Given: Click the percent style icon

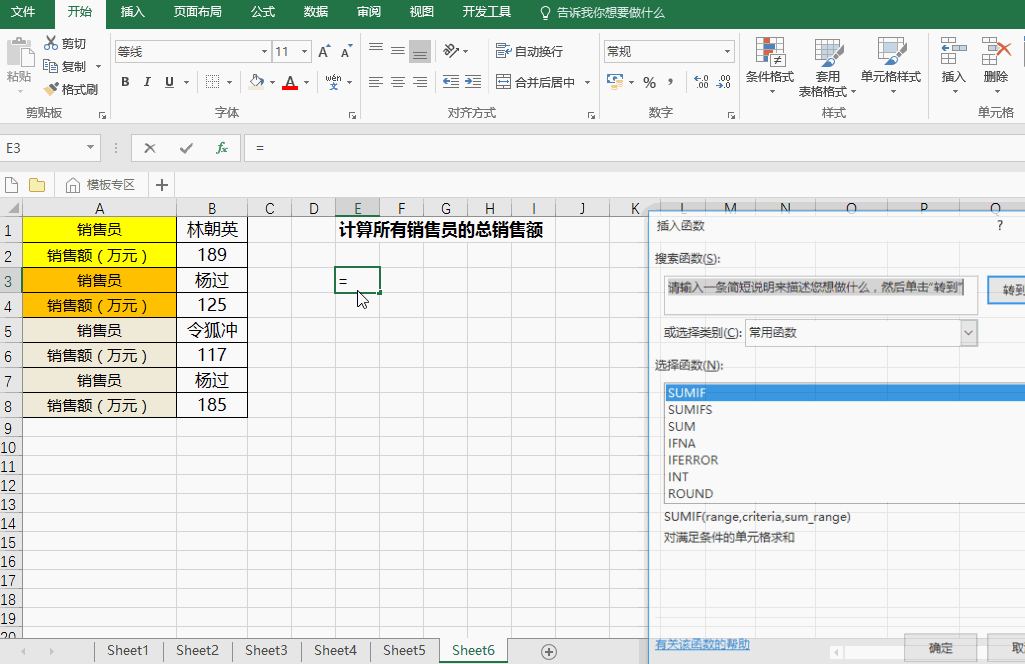Looking at the screenshot, I should point(649,82).
